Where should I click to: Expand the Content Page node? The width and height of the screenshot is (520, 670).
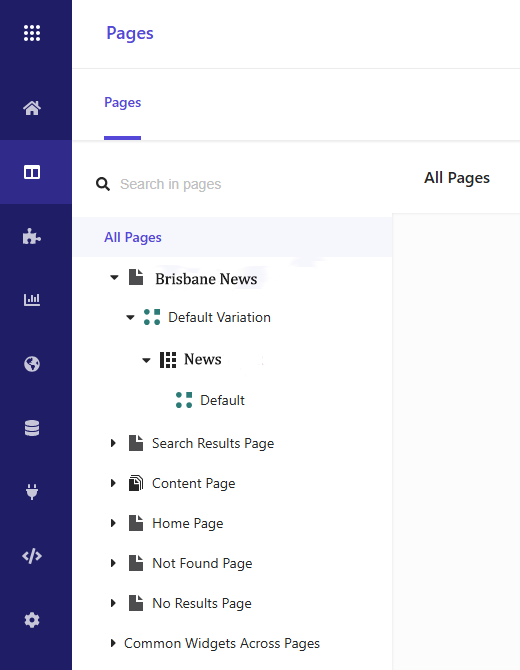tap(113, 483)
